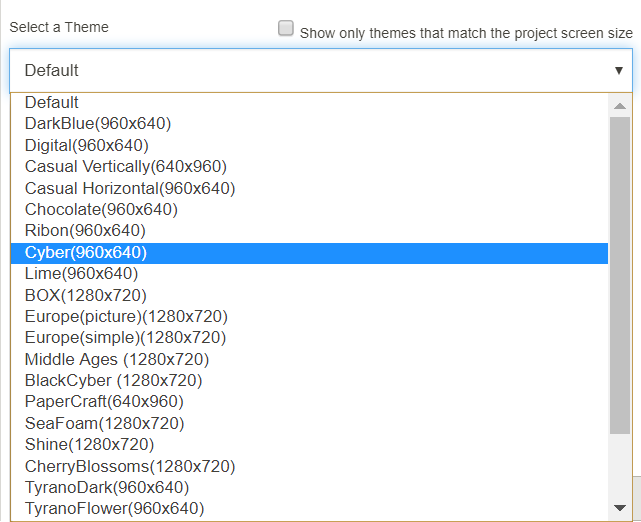The height and width of the screenshot is (522, 641).
Task: Choose Digital(960x640) theme
Action: pos(309,145)
